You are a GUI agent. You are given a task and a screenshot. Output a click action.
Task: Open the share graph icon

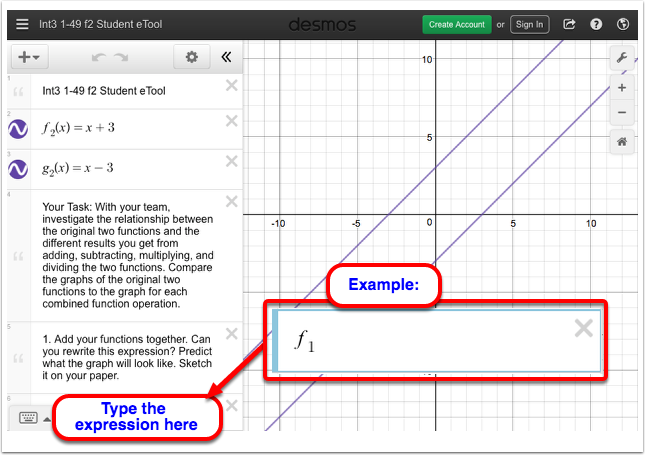[x=569, y=24]
